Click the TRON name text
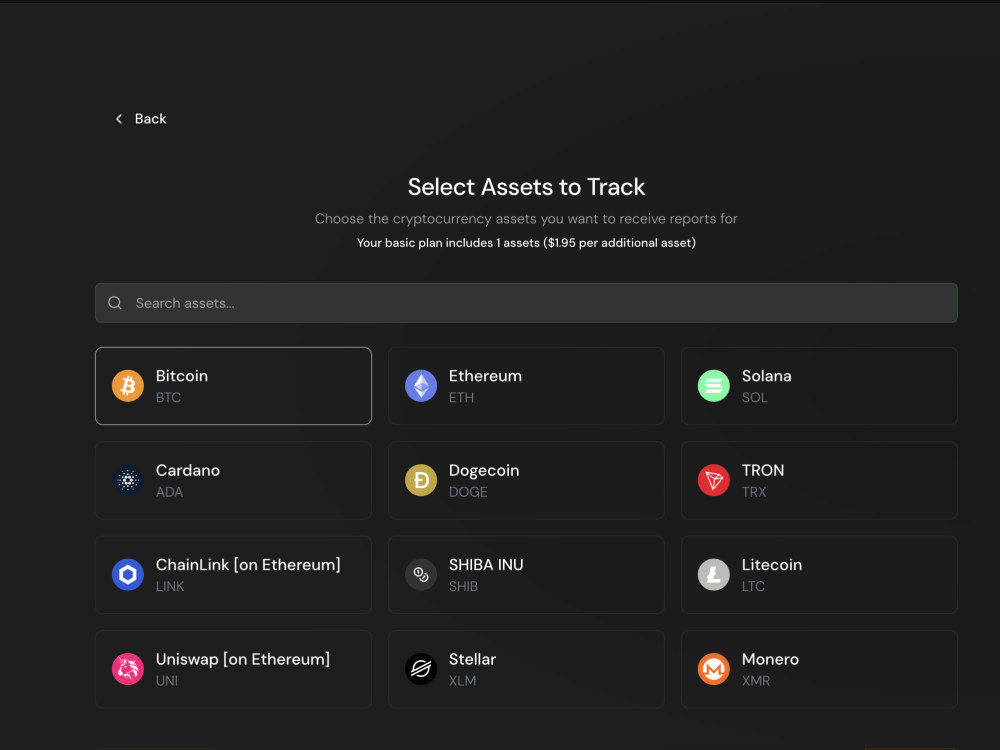The width and height of the screenshot is (1000, 750). (763, 470)
